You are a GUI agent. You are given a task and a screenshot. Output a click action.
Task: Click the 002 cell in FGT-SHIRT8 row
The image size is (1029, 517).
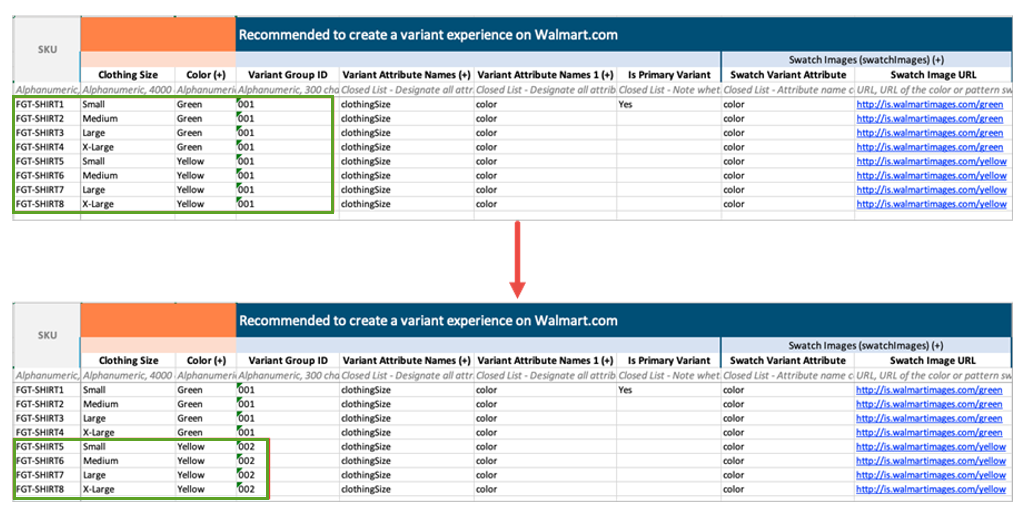pyautogui.click(x=287, y=489)
